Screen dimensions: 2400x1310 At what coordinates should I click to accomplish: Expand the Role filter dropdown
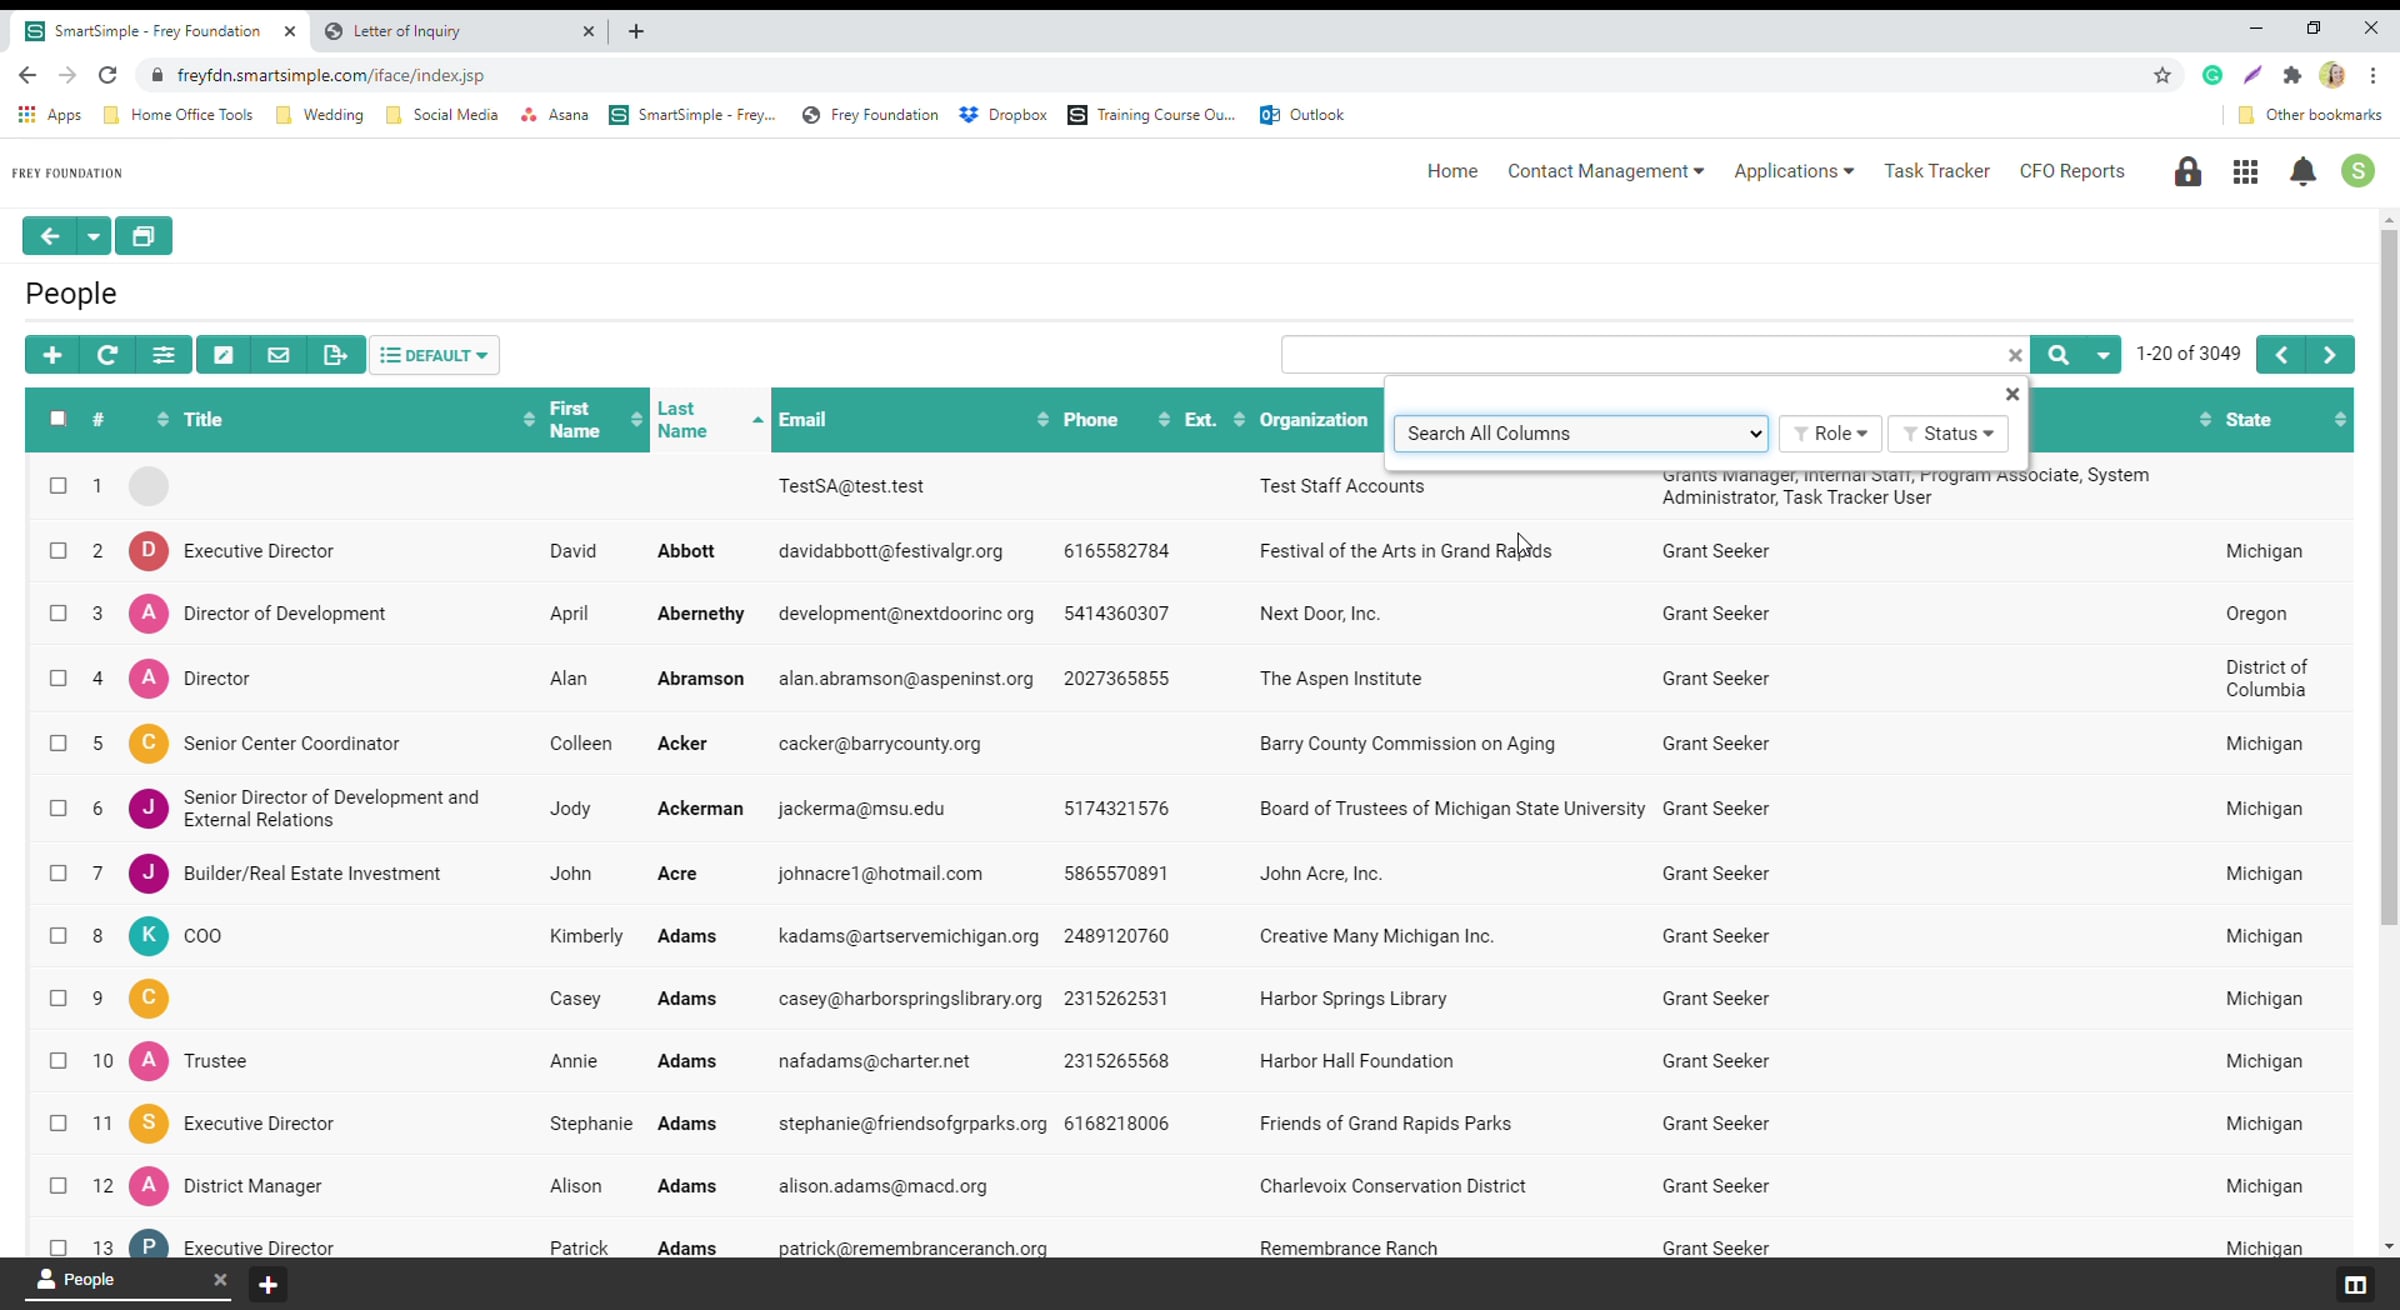tap(1830, 433)
